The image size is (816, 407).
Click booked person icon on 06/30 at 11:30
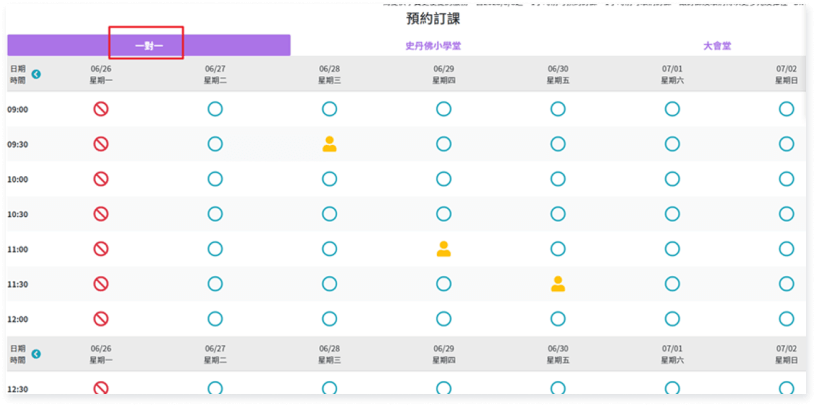click(558, 284)
